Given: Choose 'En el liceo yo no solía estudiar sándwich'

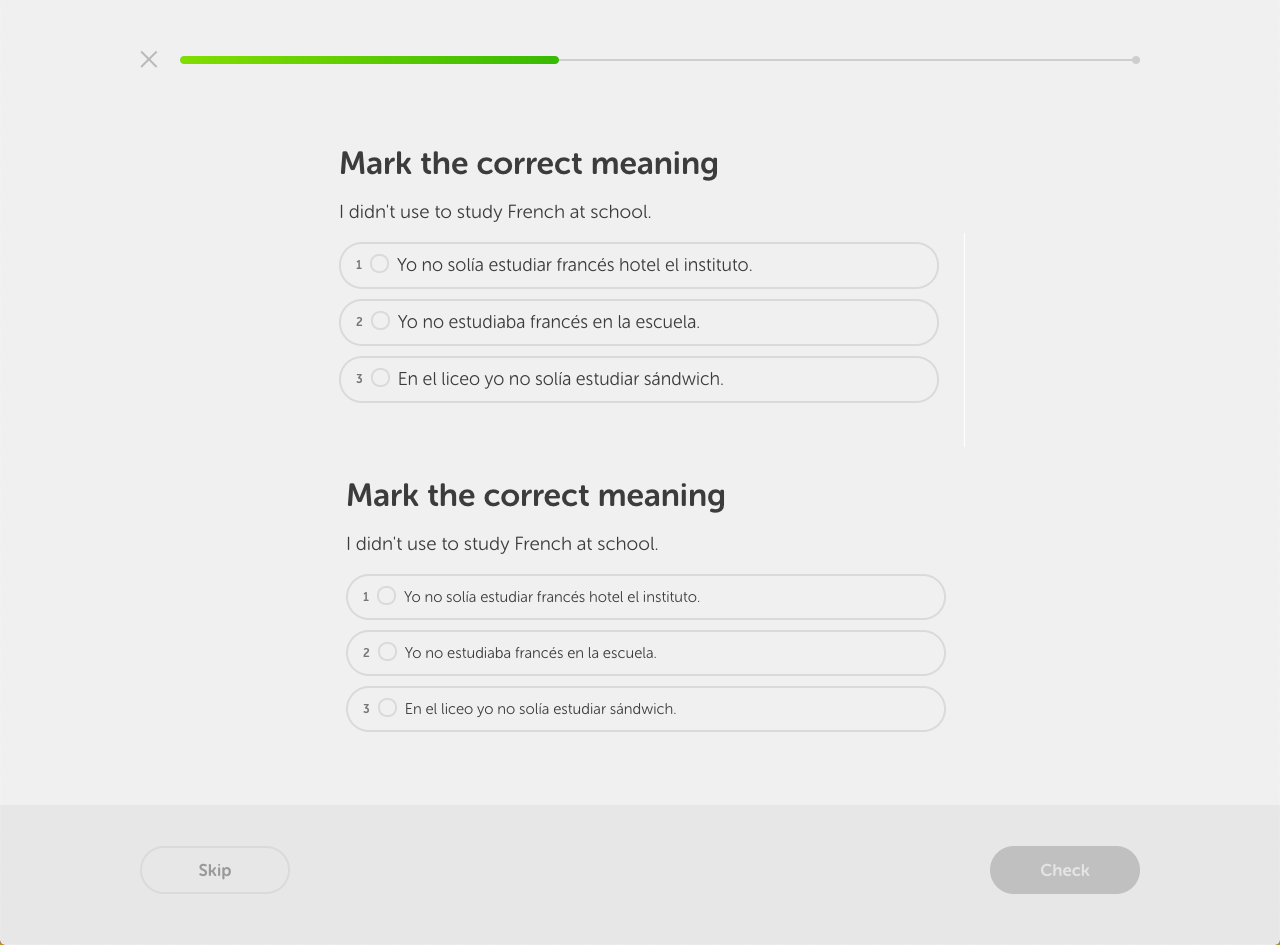Looking at the screenshot, I should tap(639, 379).
